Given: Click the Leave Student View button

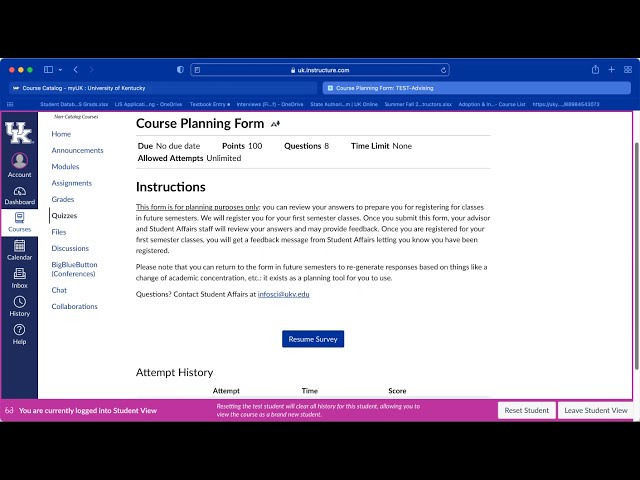Looking at the screenshot, I should pos(596,410).
